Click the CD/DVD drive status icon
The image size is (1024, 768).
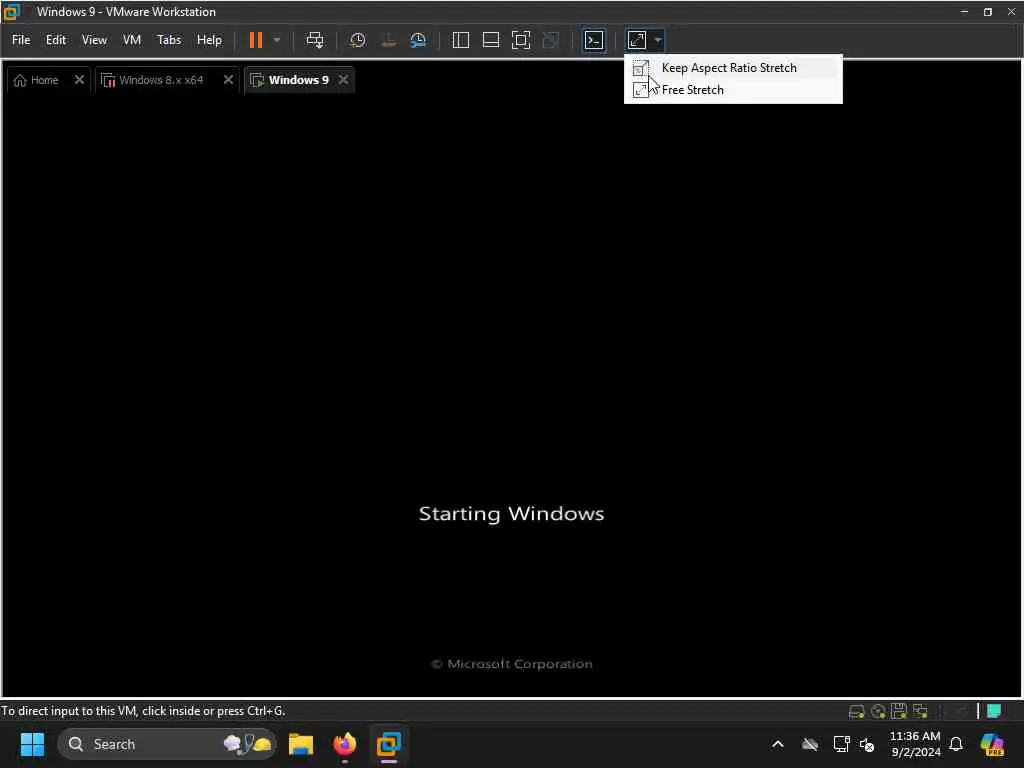click(x=878, y=711)
